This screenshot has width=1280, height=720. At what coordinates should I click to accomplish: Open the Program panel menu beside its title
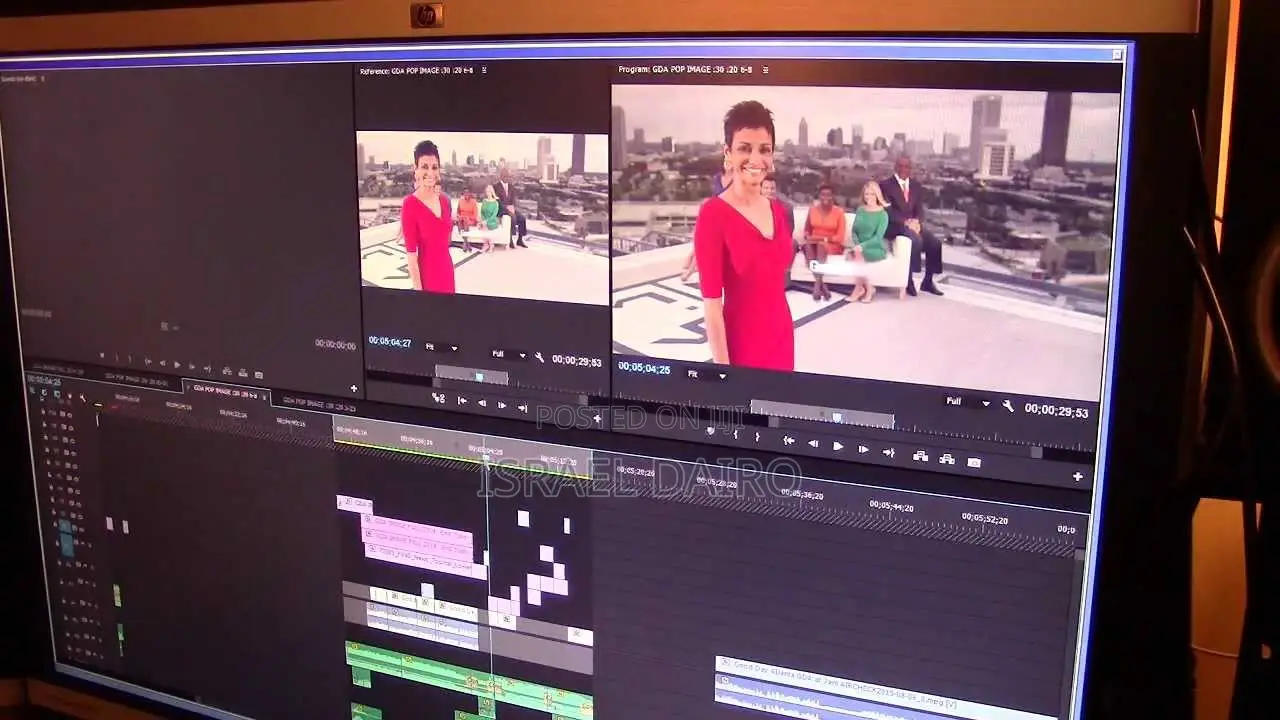click(764, 70)
